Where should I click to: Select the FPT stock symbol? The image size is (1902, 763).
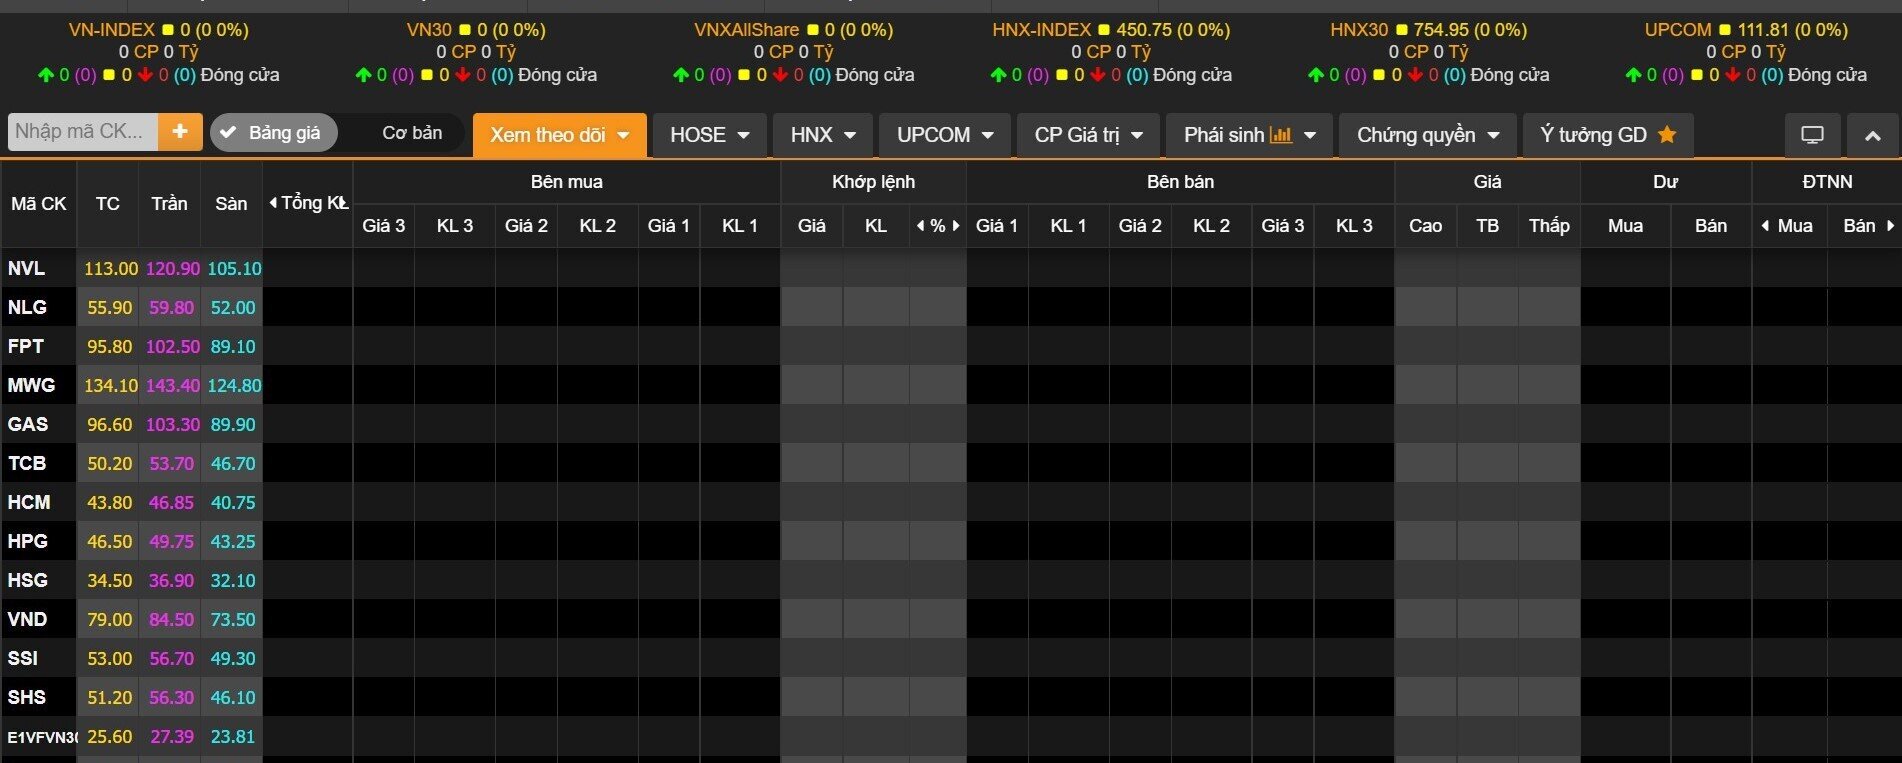tap(26, 346)
